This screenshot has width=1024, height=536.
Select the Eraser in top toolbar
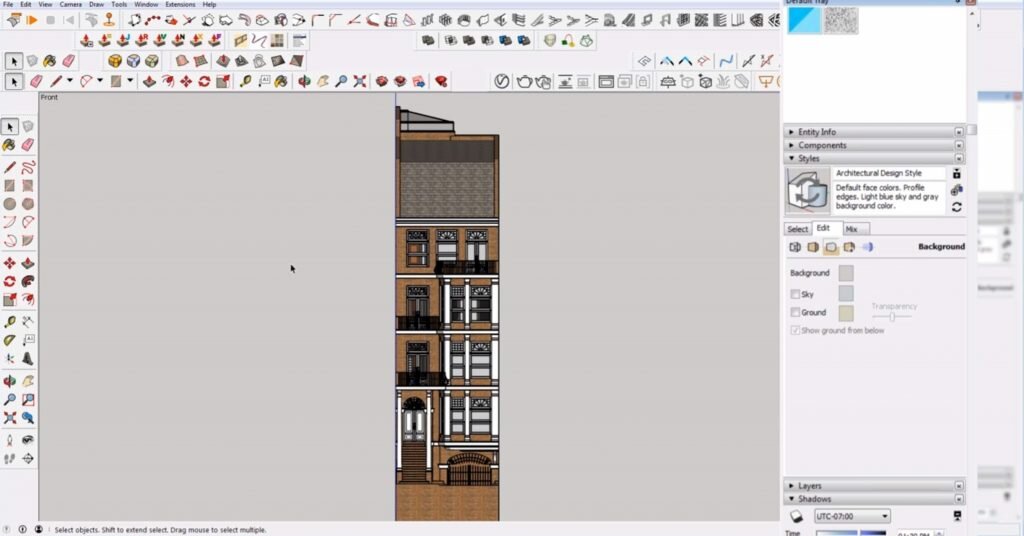(x=36, y=82)
